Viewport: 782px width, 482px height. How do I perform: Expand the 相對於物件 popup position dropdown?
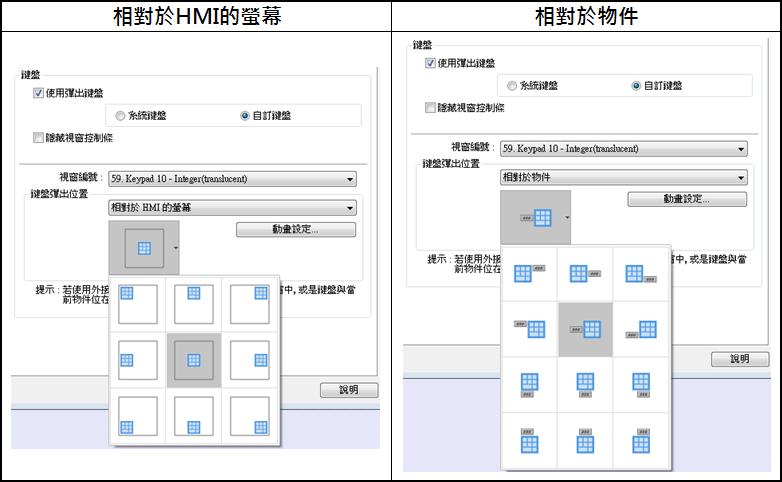pos(623,177)
